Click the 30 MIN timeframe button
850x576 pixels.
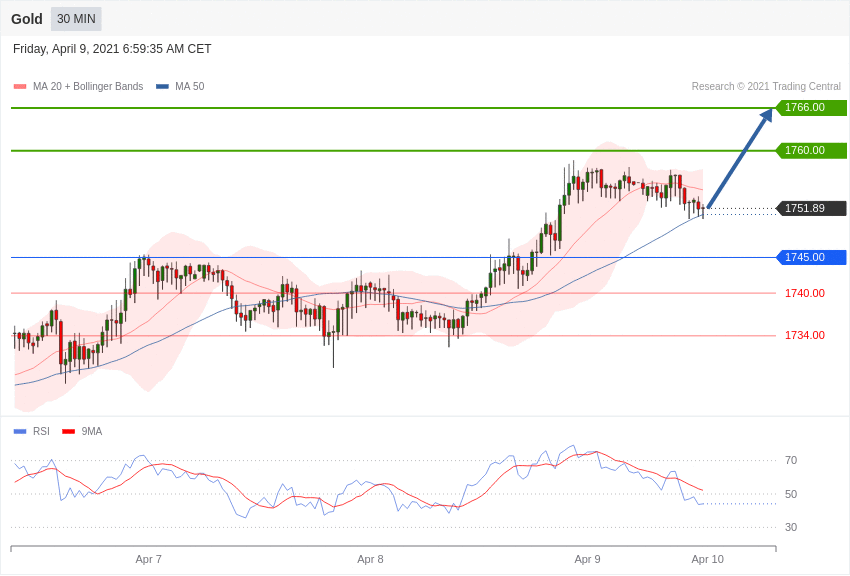point(76,19)
